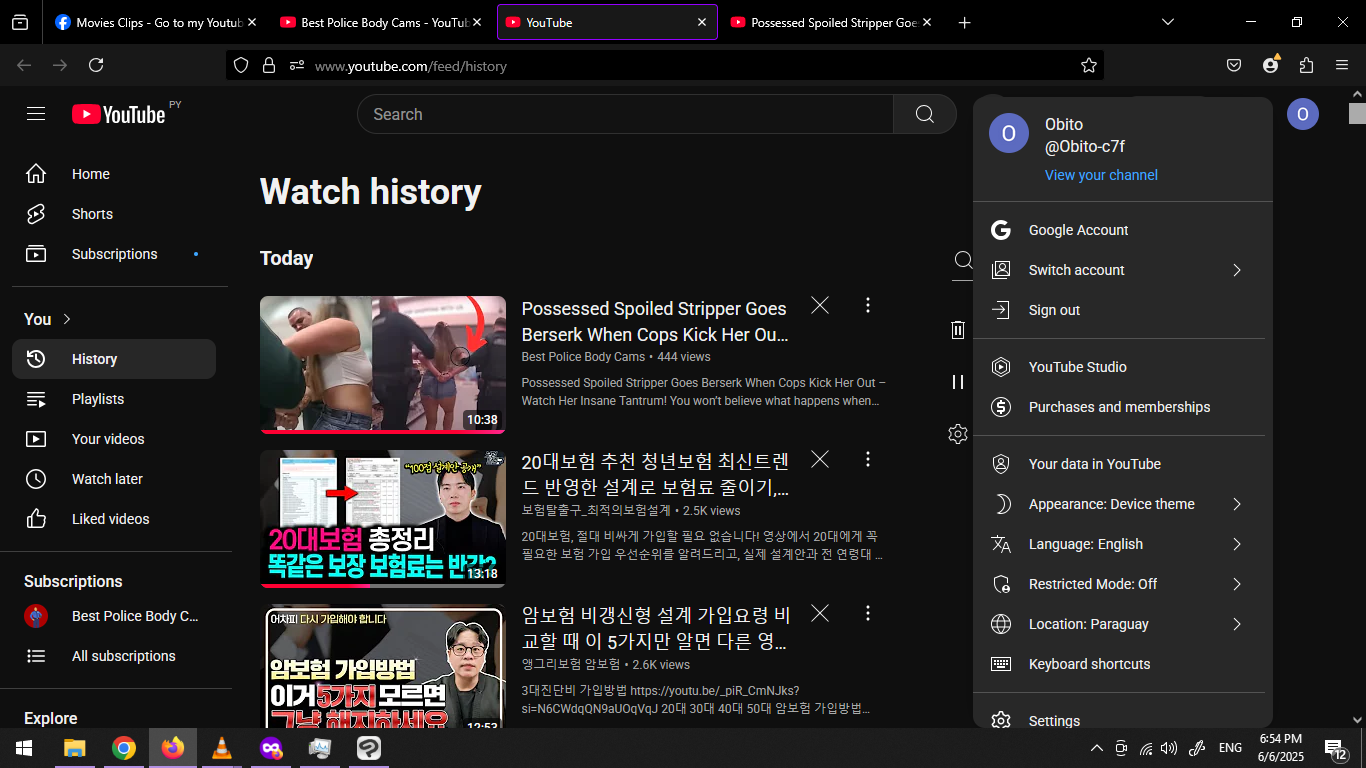Viewport: 1366px width, 768px height.
Task: Remove the Possessed Spoiled Stripper video from history
Action: (x=820, y=306)
